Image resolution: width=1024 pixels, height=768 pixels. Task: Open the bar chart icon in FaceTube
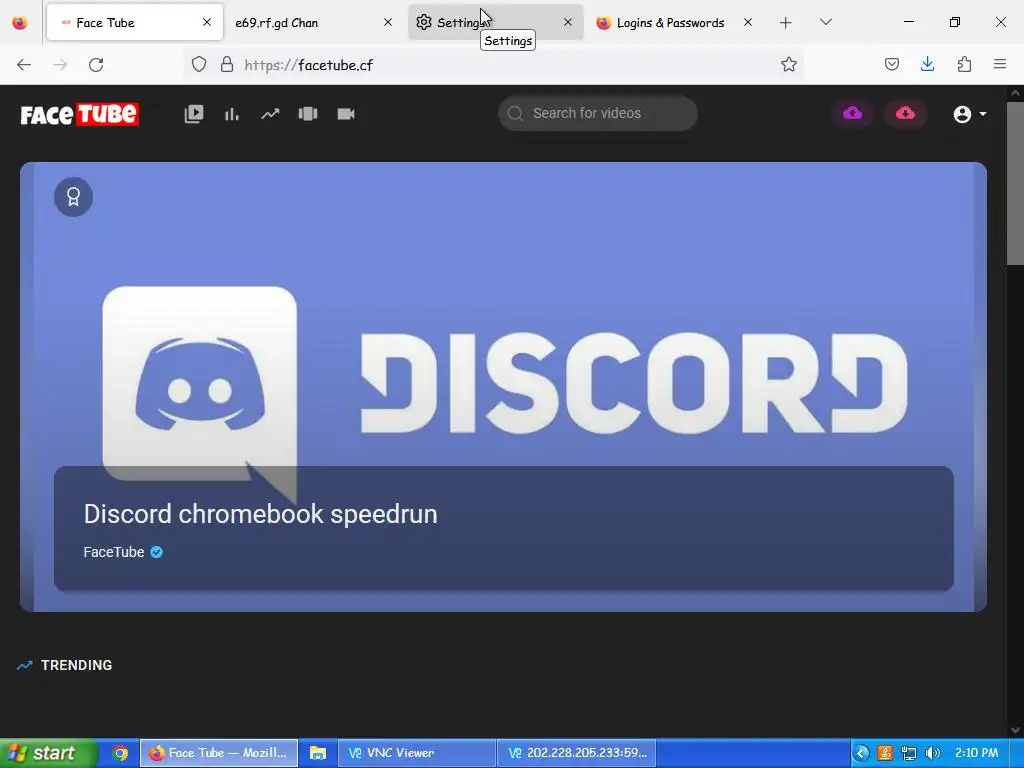click(232, 114)
